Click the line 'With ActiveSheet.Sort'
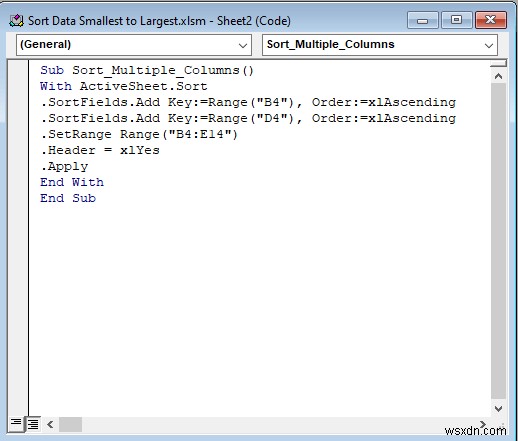 (x=124, y=86)
